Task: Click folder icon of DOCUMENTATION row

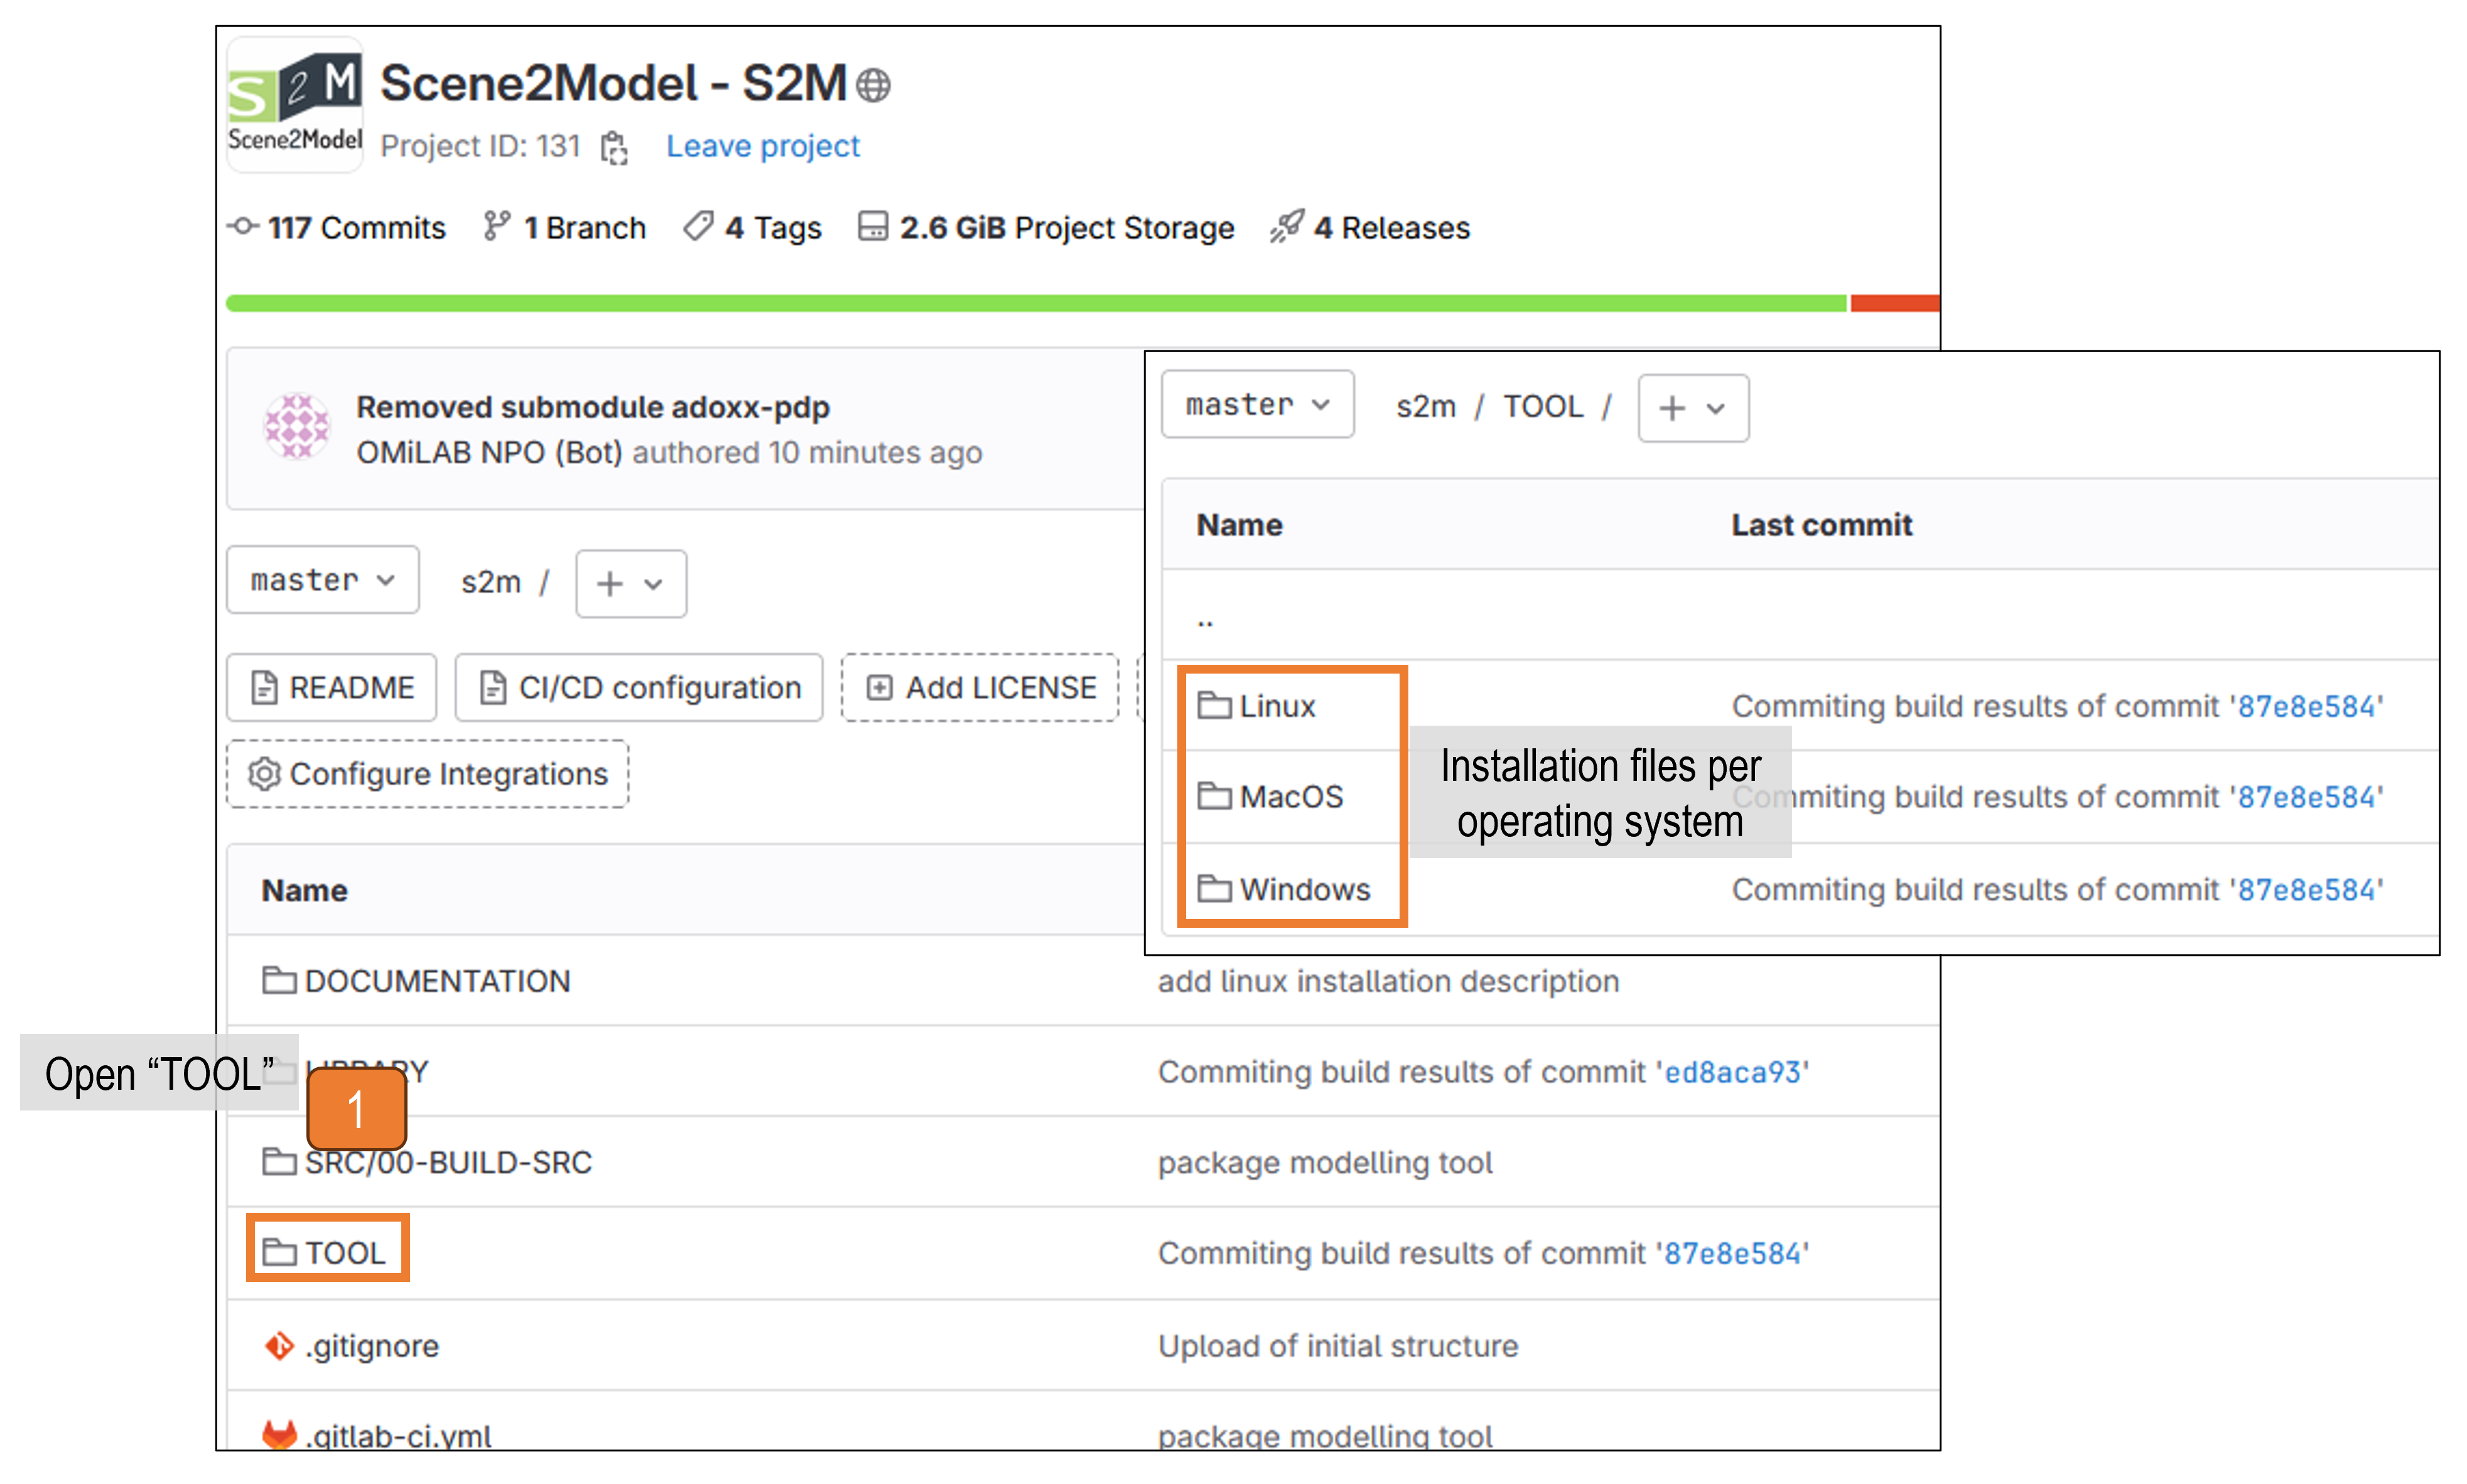Action: point(279,980)
